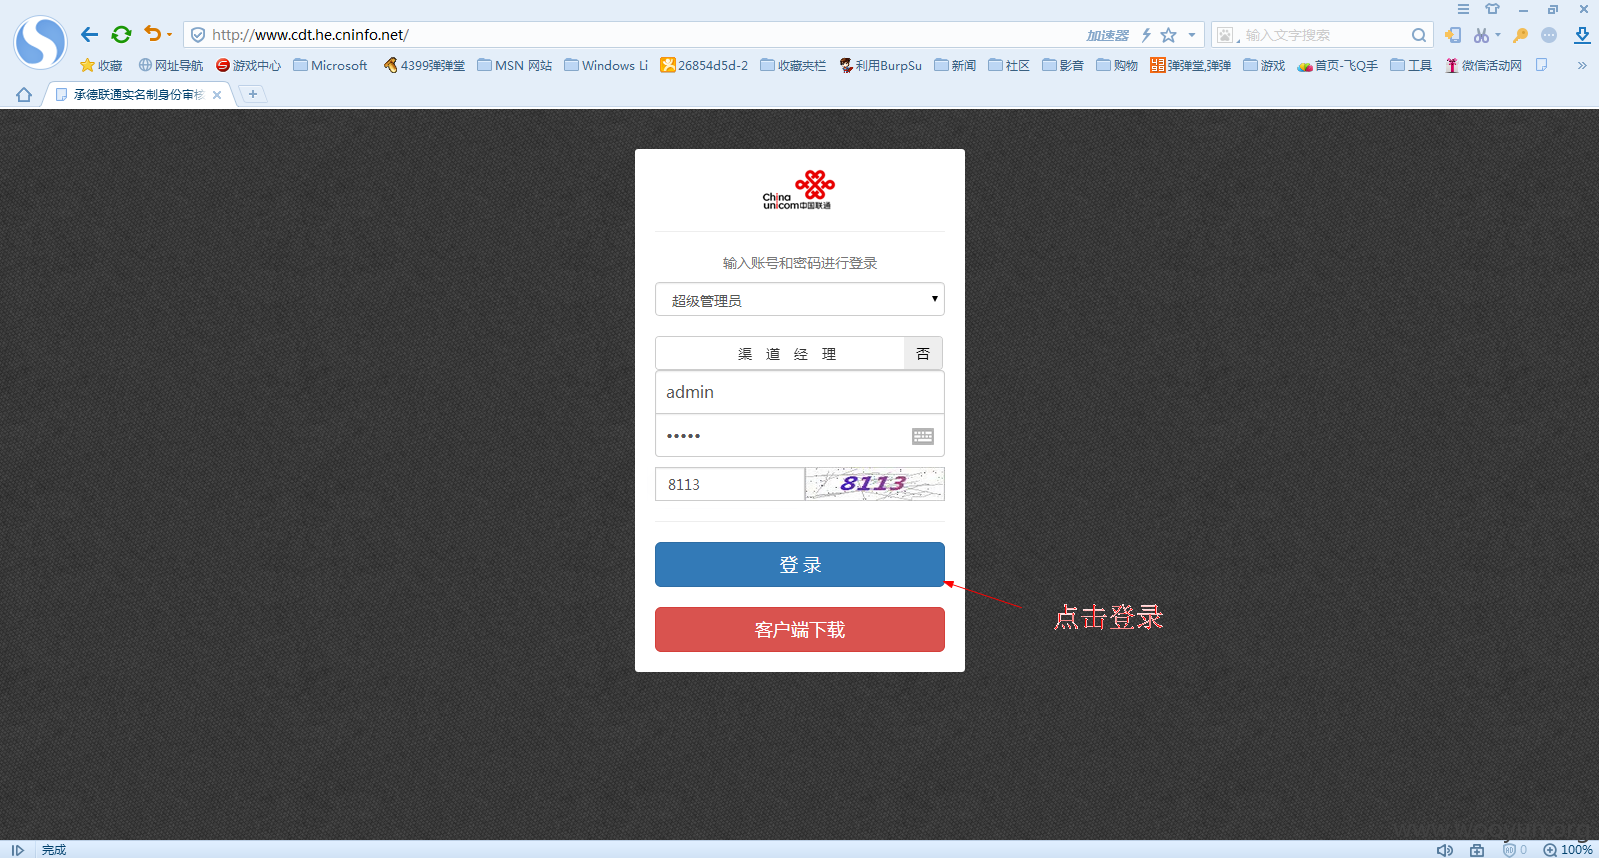Open the 收藏 favorites star button
This screenshot has width=1599, height=858.
click(x=101, y=65)
